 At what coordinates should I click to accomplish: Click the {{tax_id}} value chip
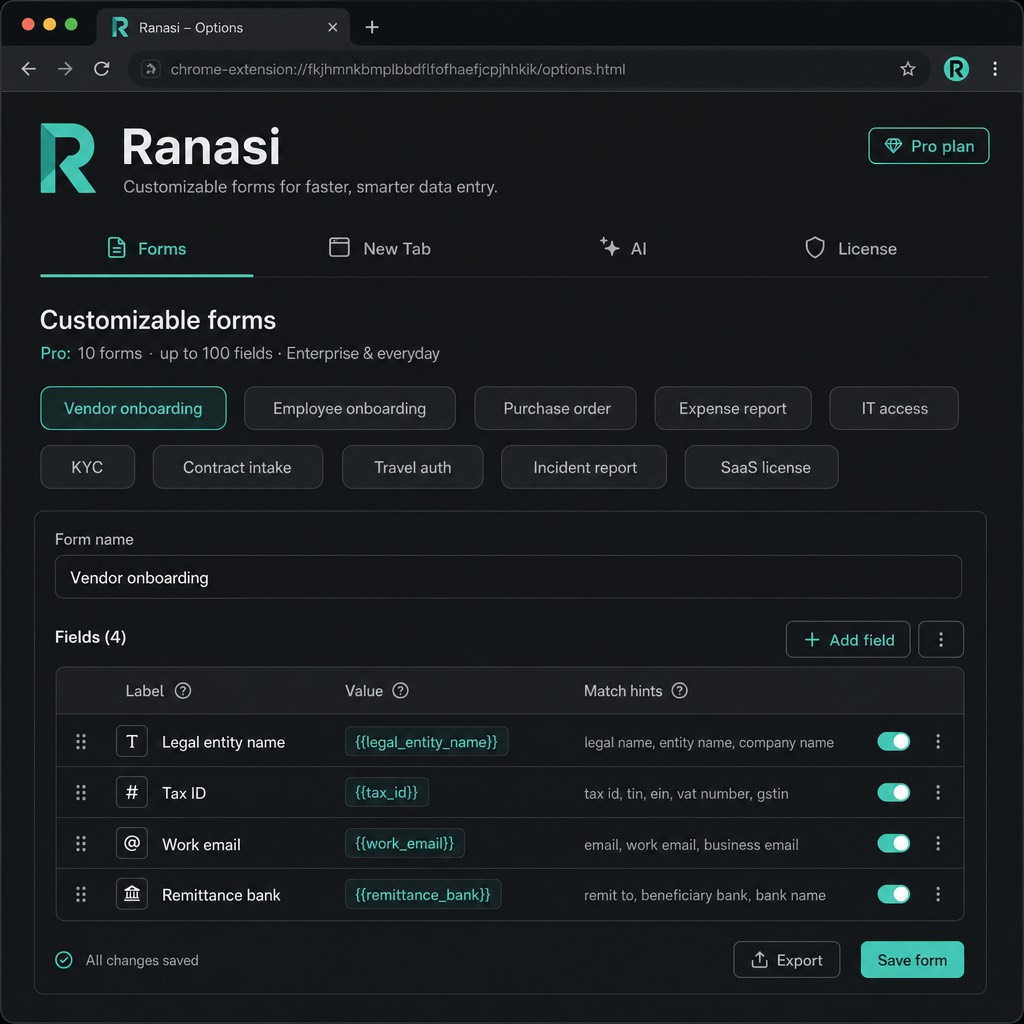click(387, 792)
